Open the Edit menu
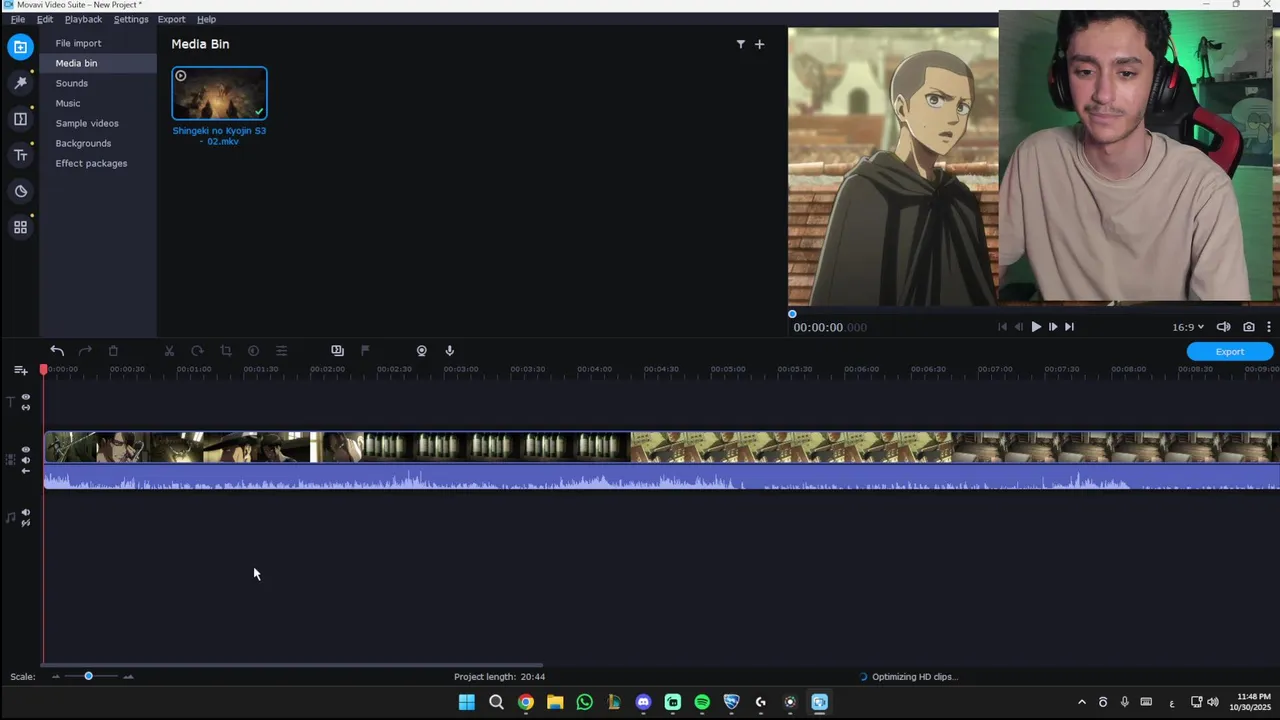The width and height of the screenshot is (1280, 720). click(x=45, y=19)
